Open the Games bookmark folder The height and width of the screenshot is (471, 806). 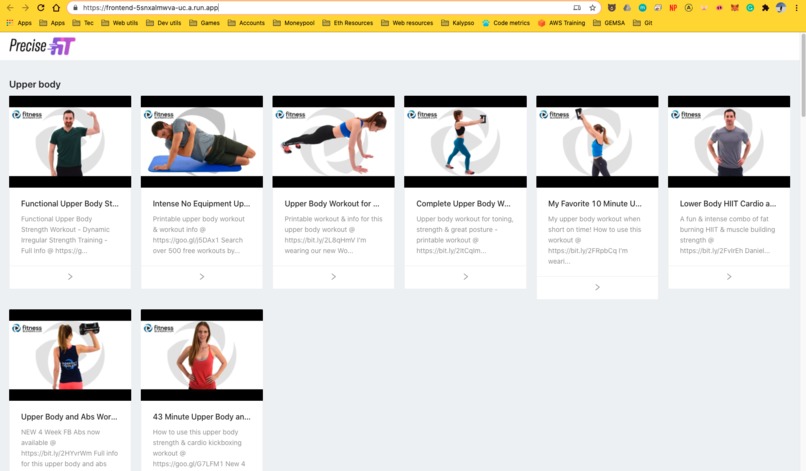pos(205,23)
